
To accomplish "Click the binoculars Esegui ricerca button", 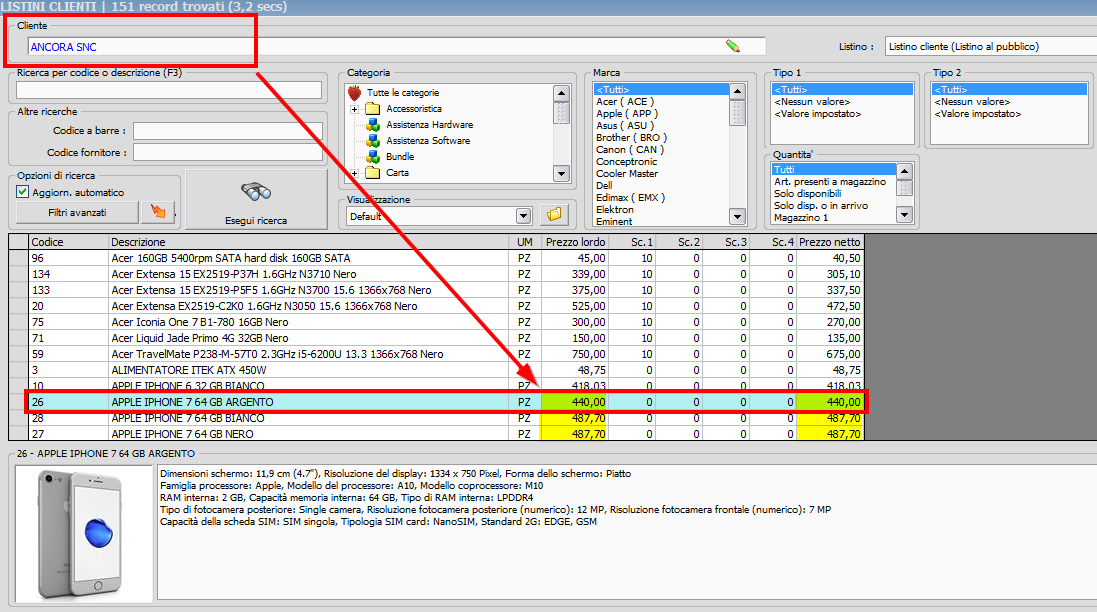I will click(x=256, y=199).
